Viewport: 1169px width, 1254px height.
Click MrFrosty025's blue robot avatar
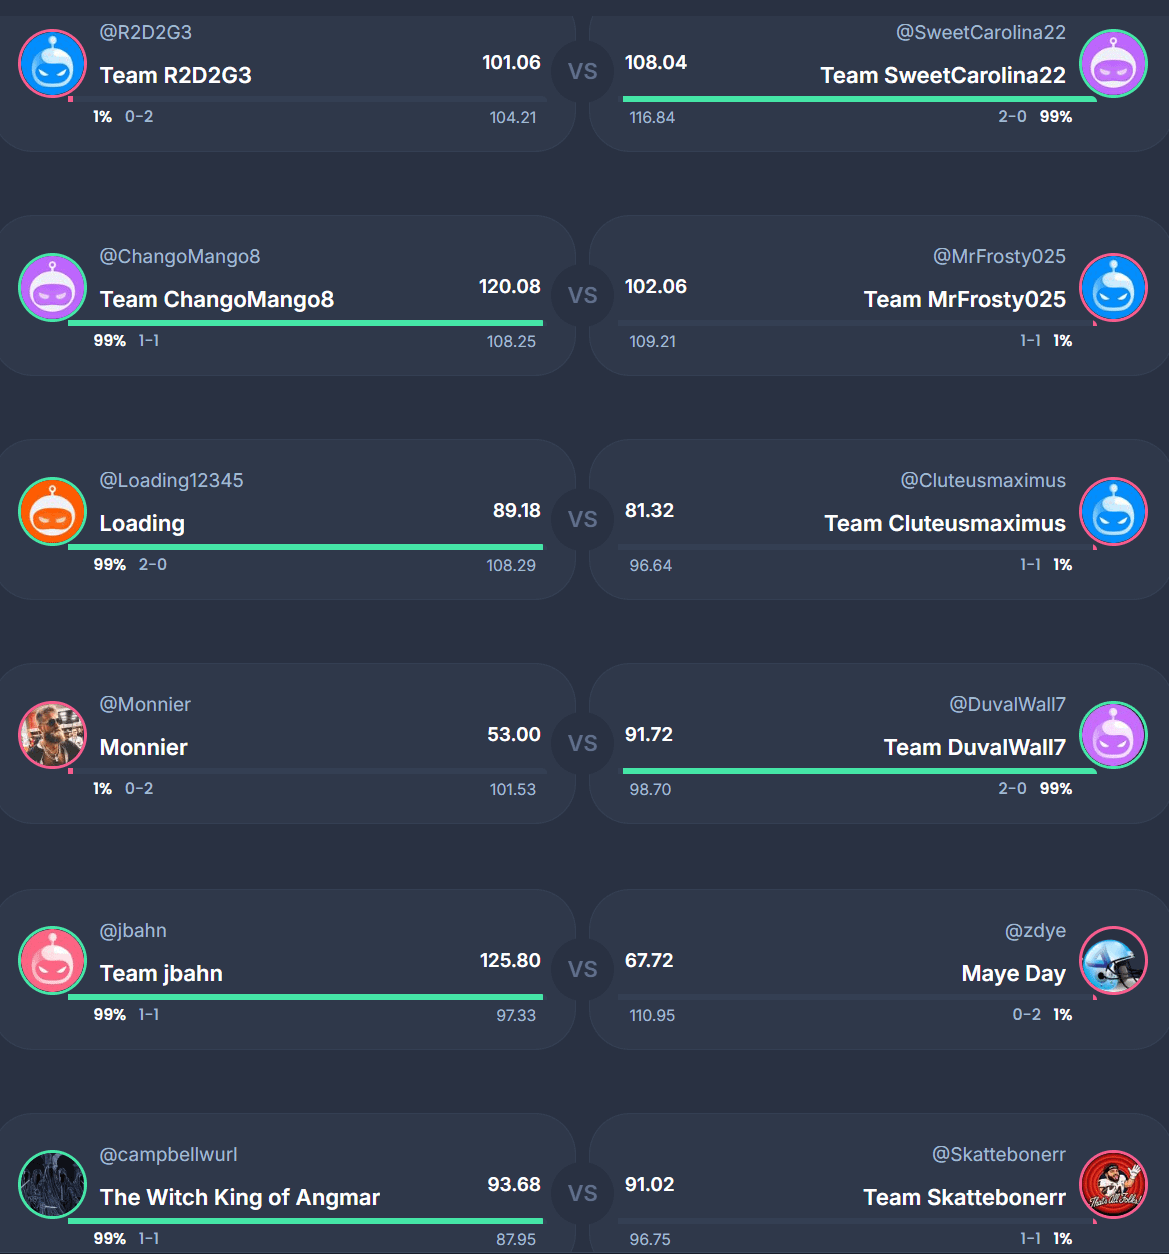(1113, 288)
